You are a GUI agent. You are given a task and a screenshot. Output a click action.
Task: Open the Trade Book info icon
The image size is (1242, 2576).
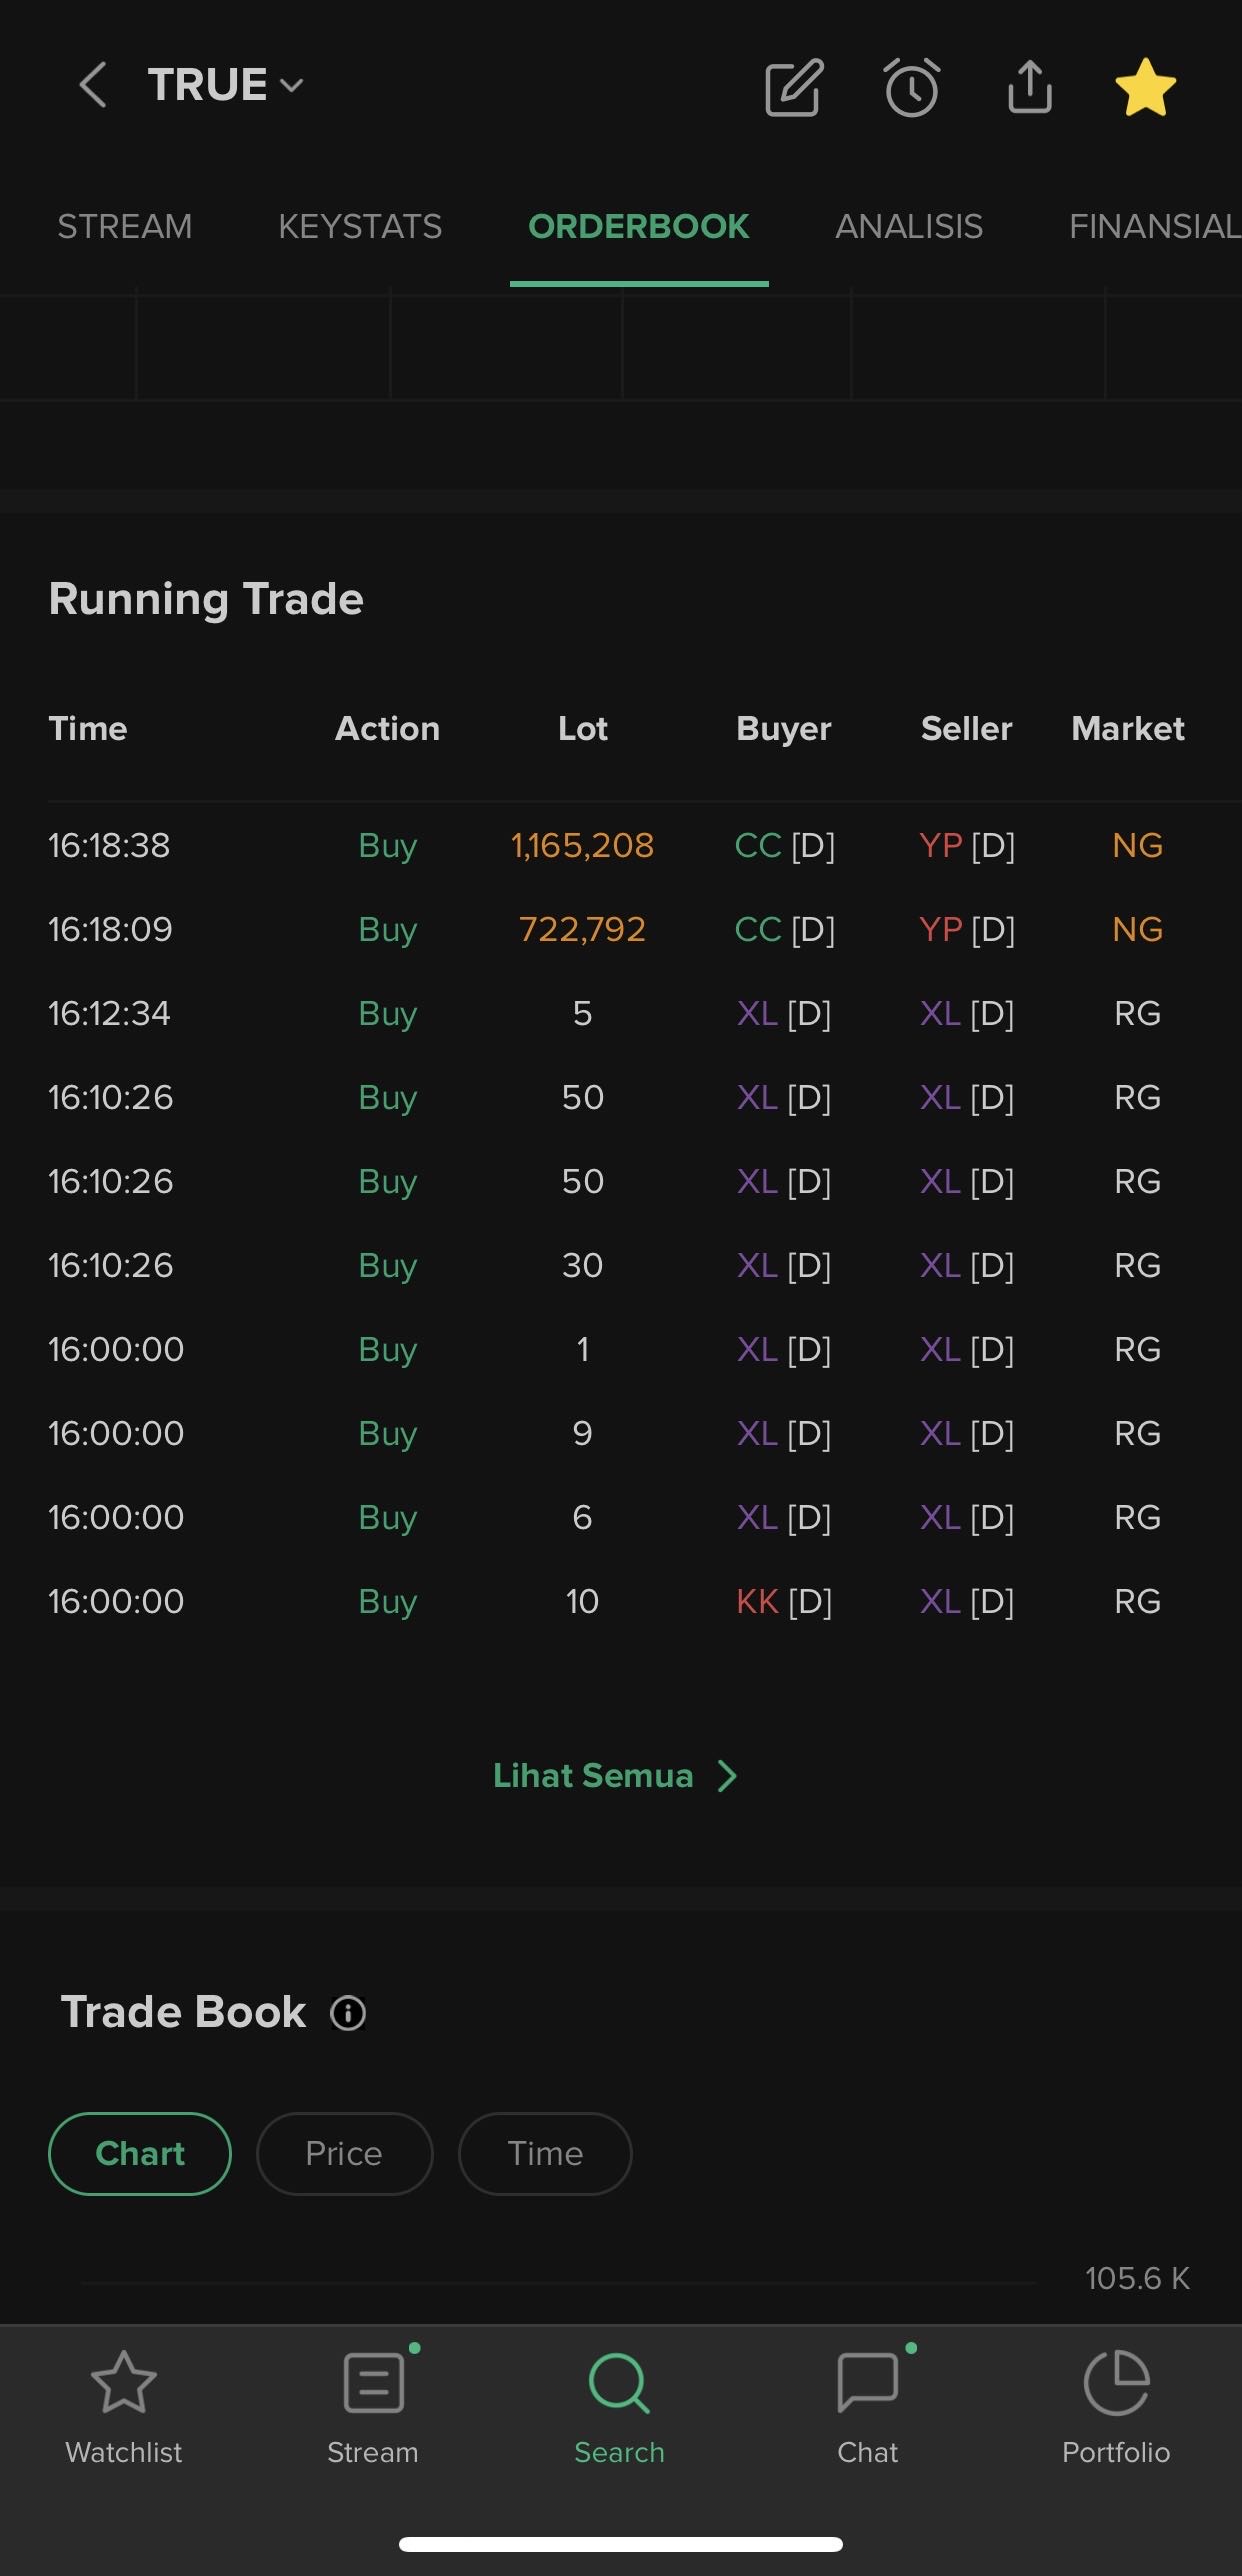(x=348, y=2013)
